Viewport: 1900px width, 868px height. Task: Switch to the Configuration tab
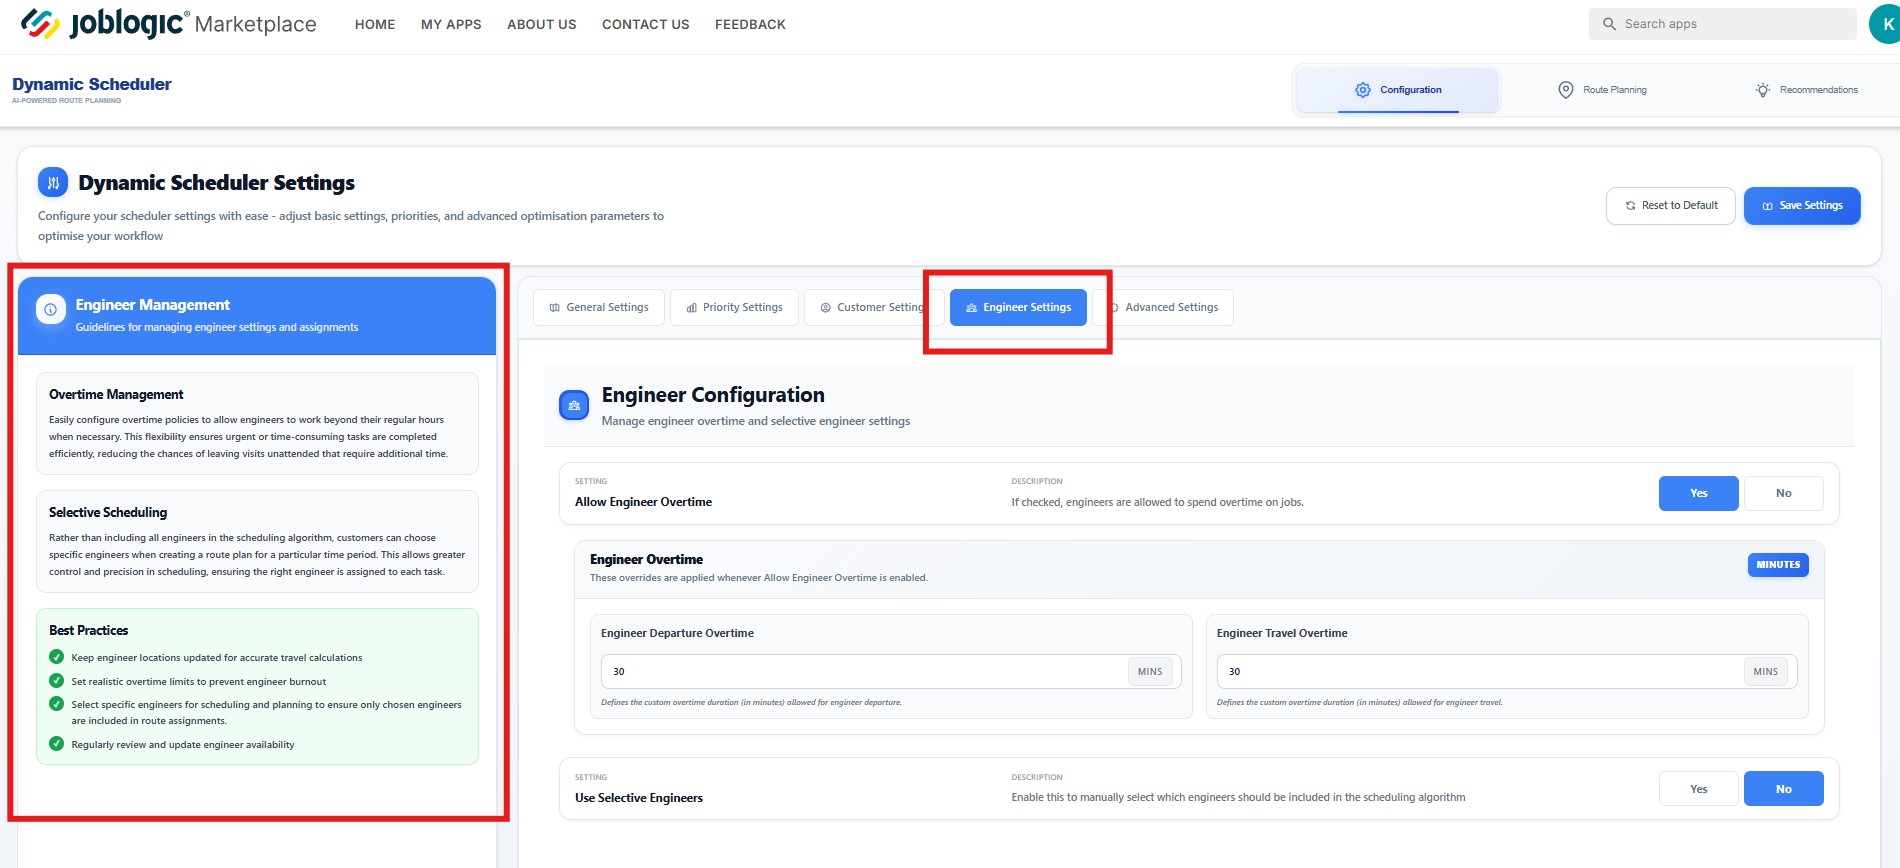pos(1398,90)
